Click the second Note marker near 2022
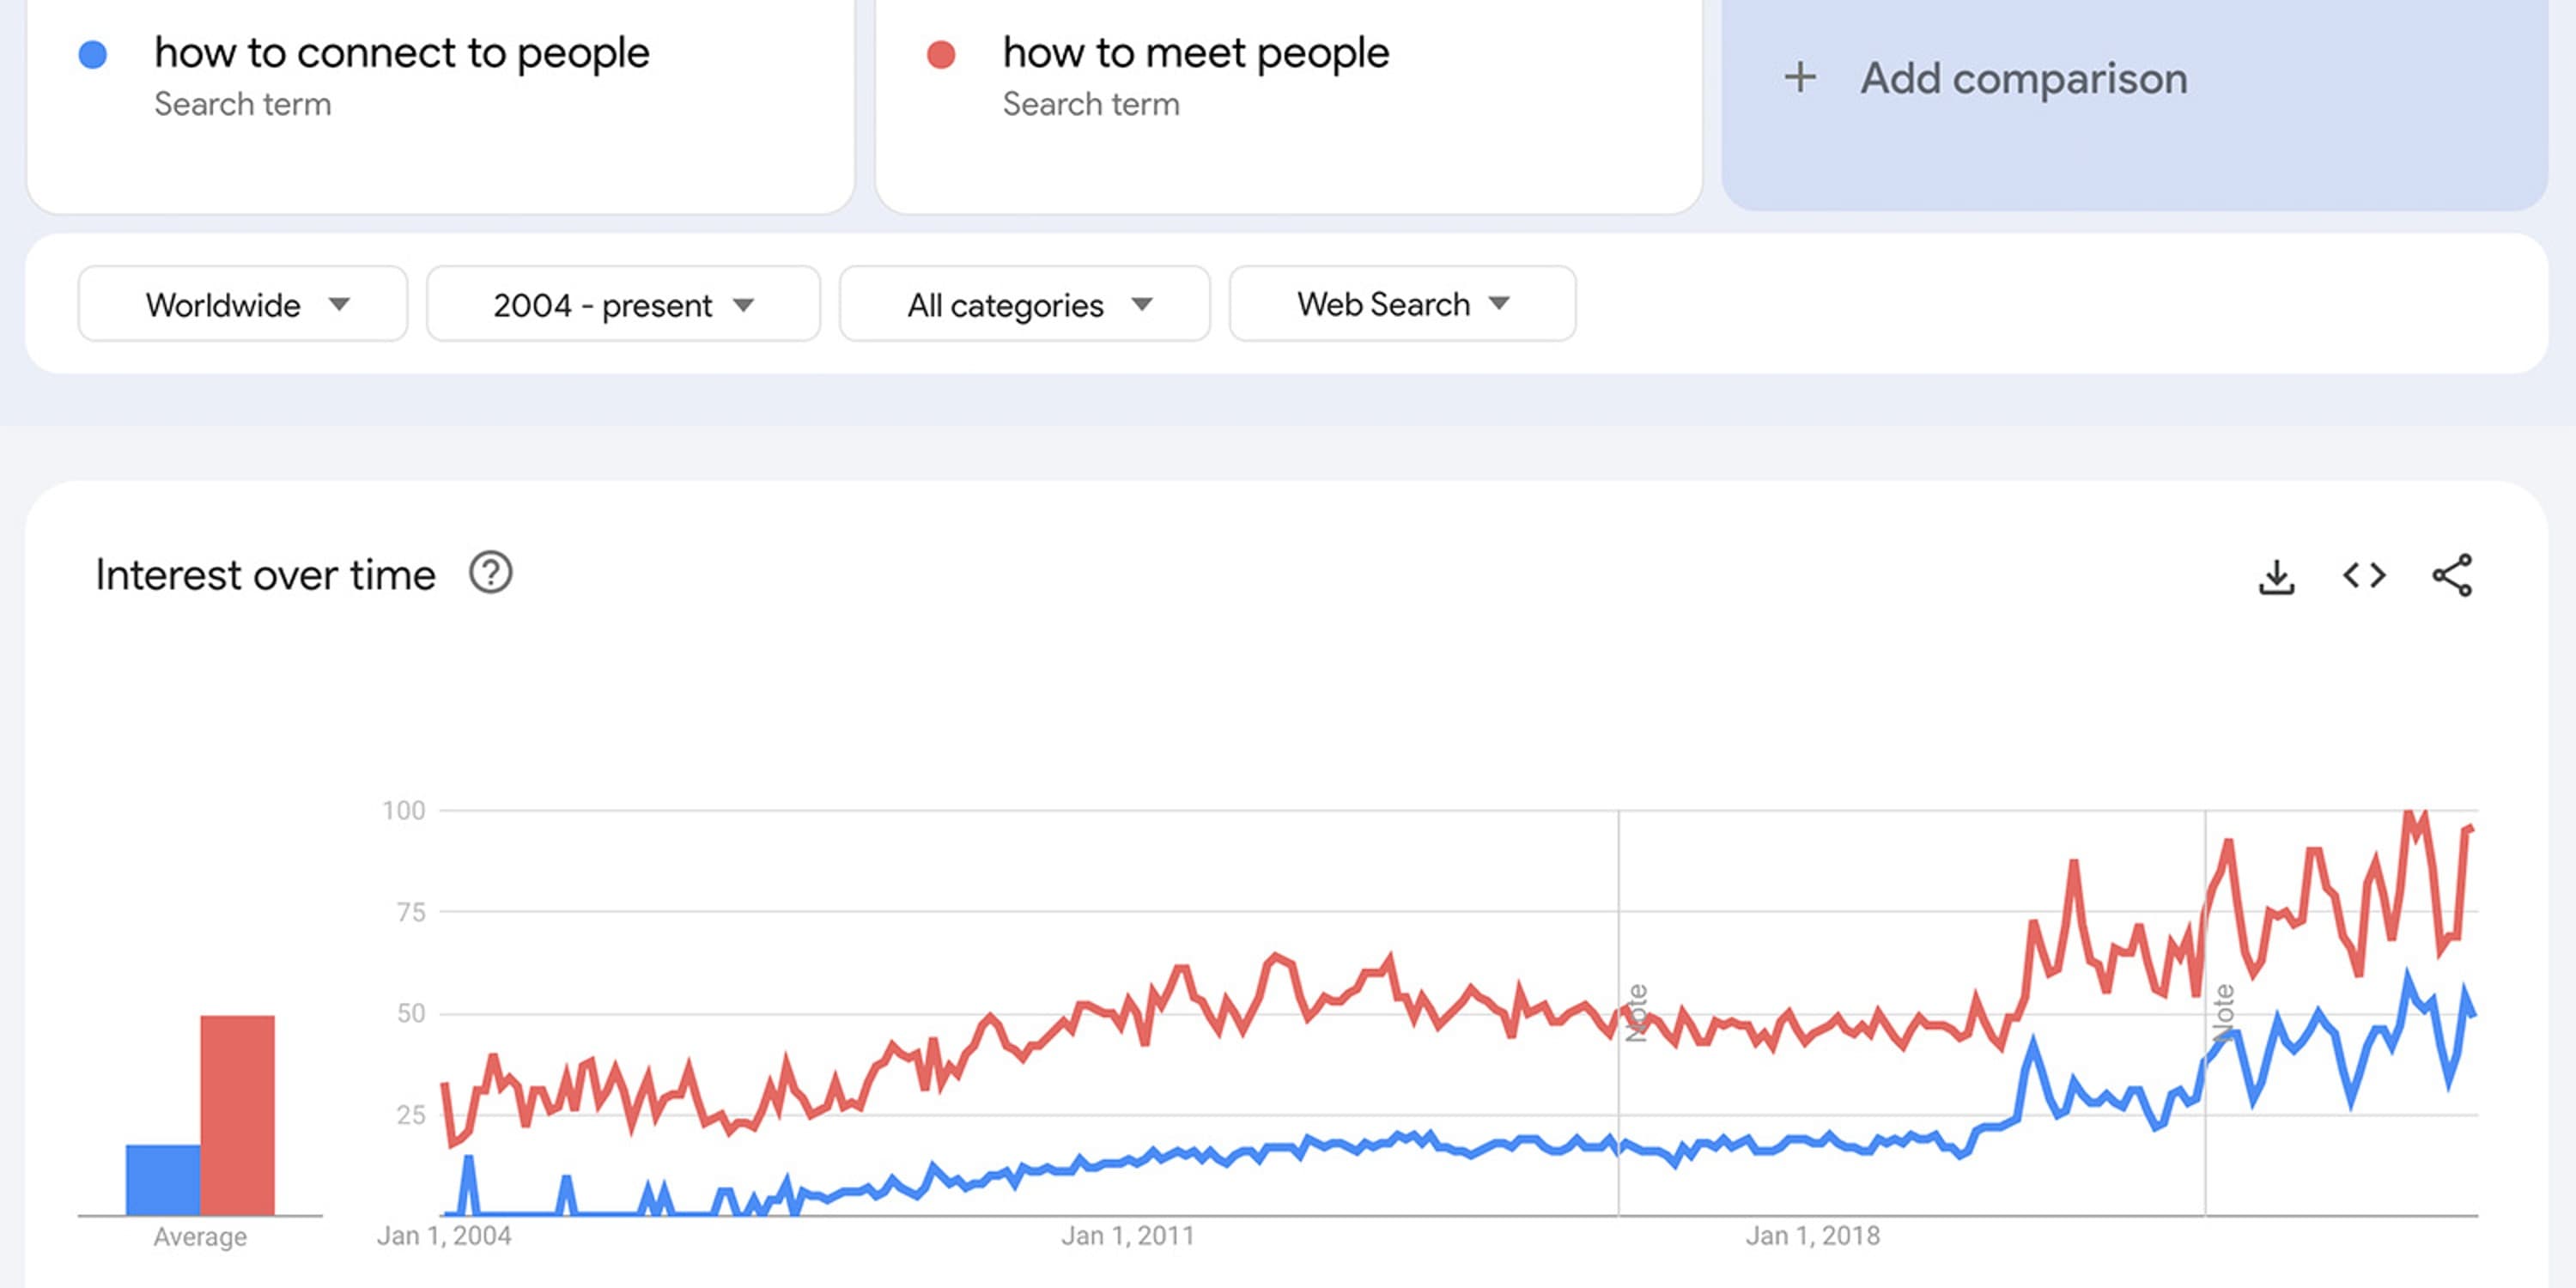This screenshot has height=1288, width=2576. click(x=2223, y=1013)
